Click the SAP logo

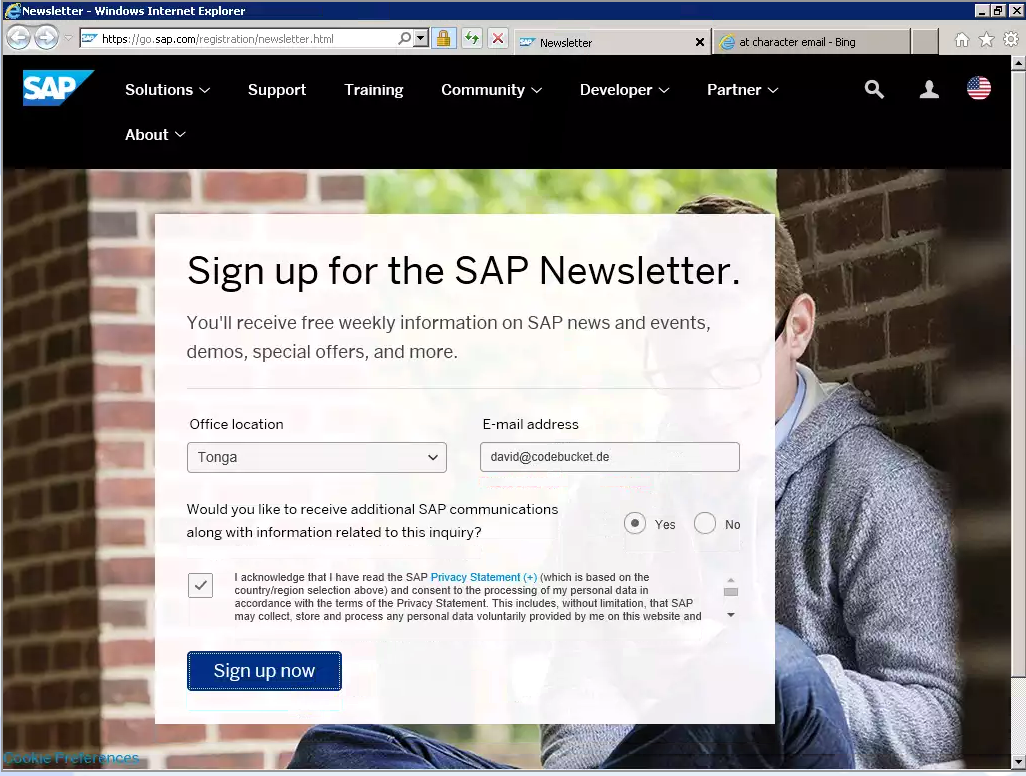tap(58, 88)
